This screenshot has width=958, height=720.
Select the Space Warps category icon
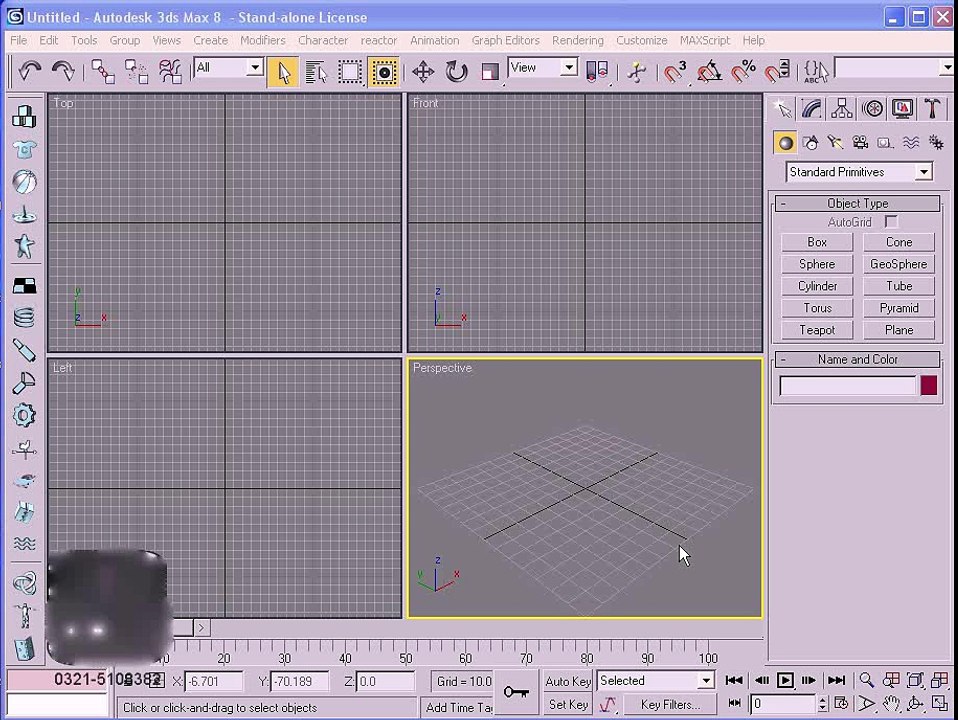click(910, 143)
